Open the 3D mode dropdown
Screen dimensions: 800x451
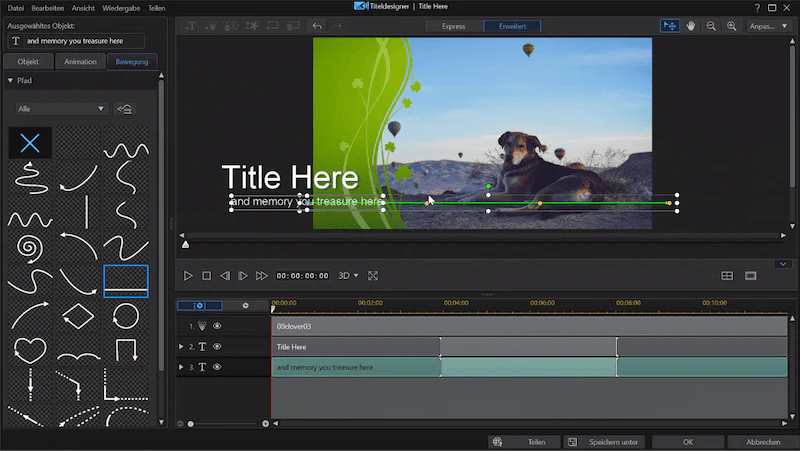pos(348,275)
